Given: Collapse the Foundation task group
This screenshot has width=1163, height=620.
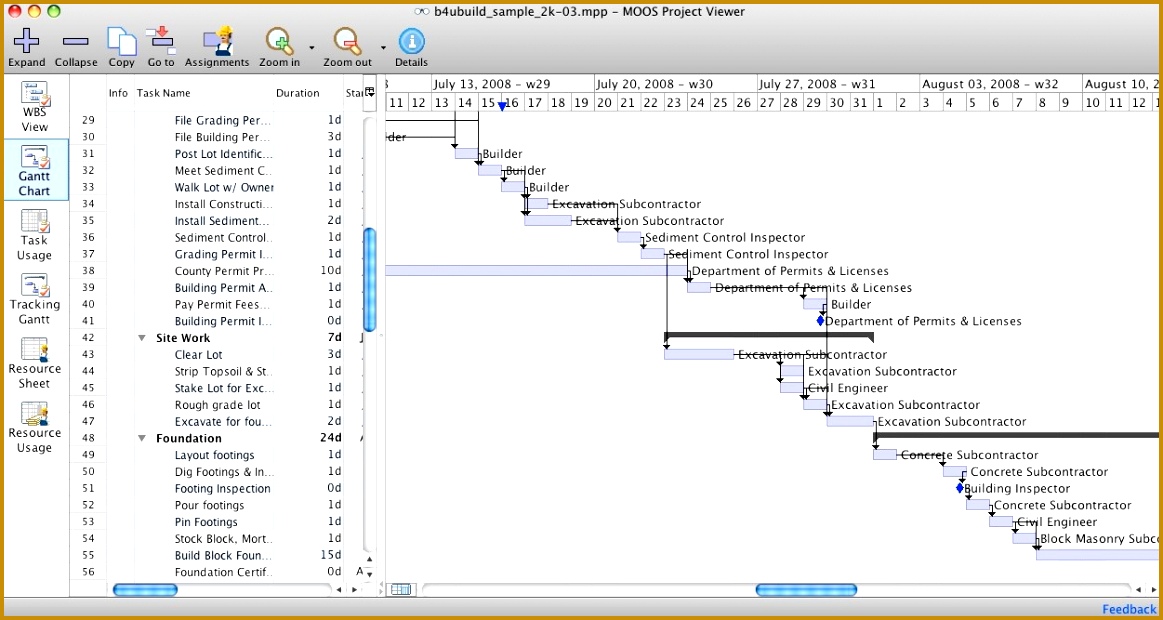Looking at the screenshot, I should [x=141, y=438].
